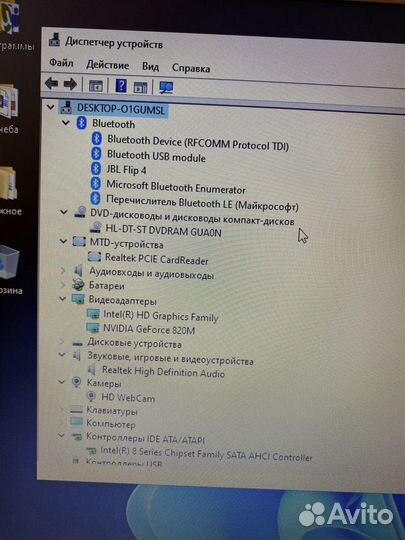Expand Дисковые устройства category

(62, 341)
